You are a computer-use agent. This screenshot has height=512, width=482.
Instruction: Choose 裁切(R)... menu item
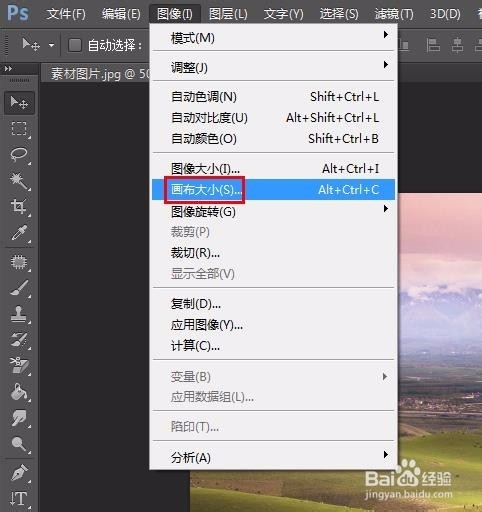(x=273, y=253)
